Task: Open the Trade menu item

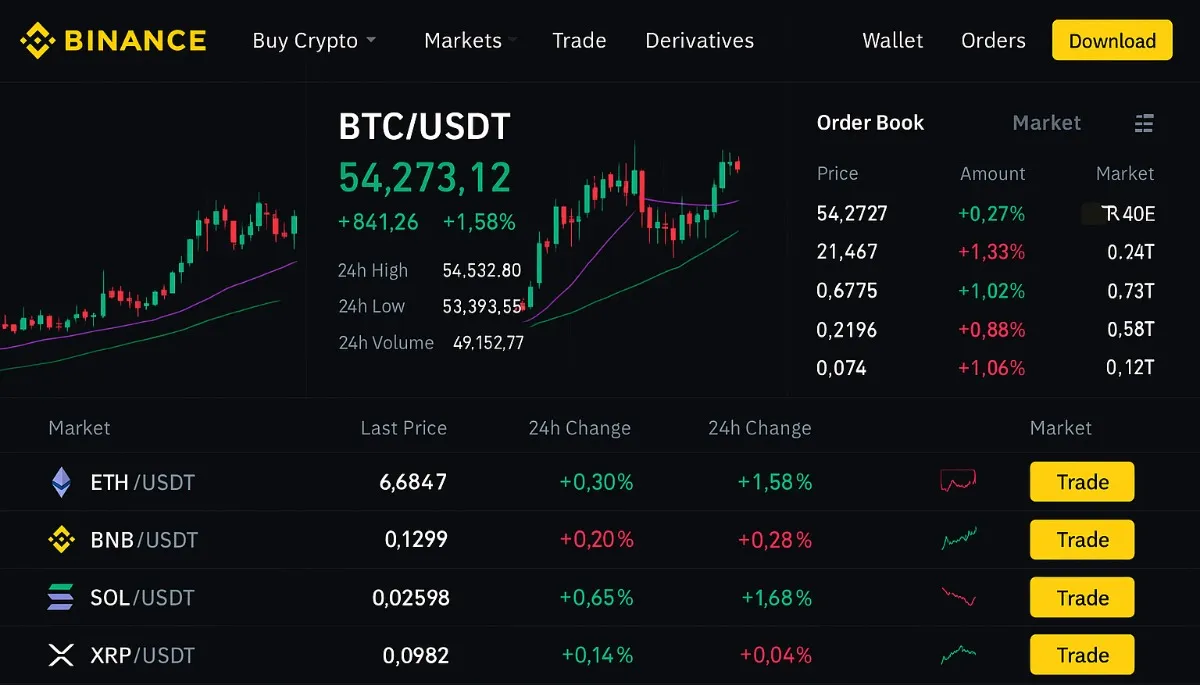Action: (x=579, y=41)
